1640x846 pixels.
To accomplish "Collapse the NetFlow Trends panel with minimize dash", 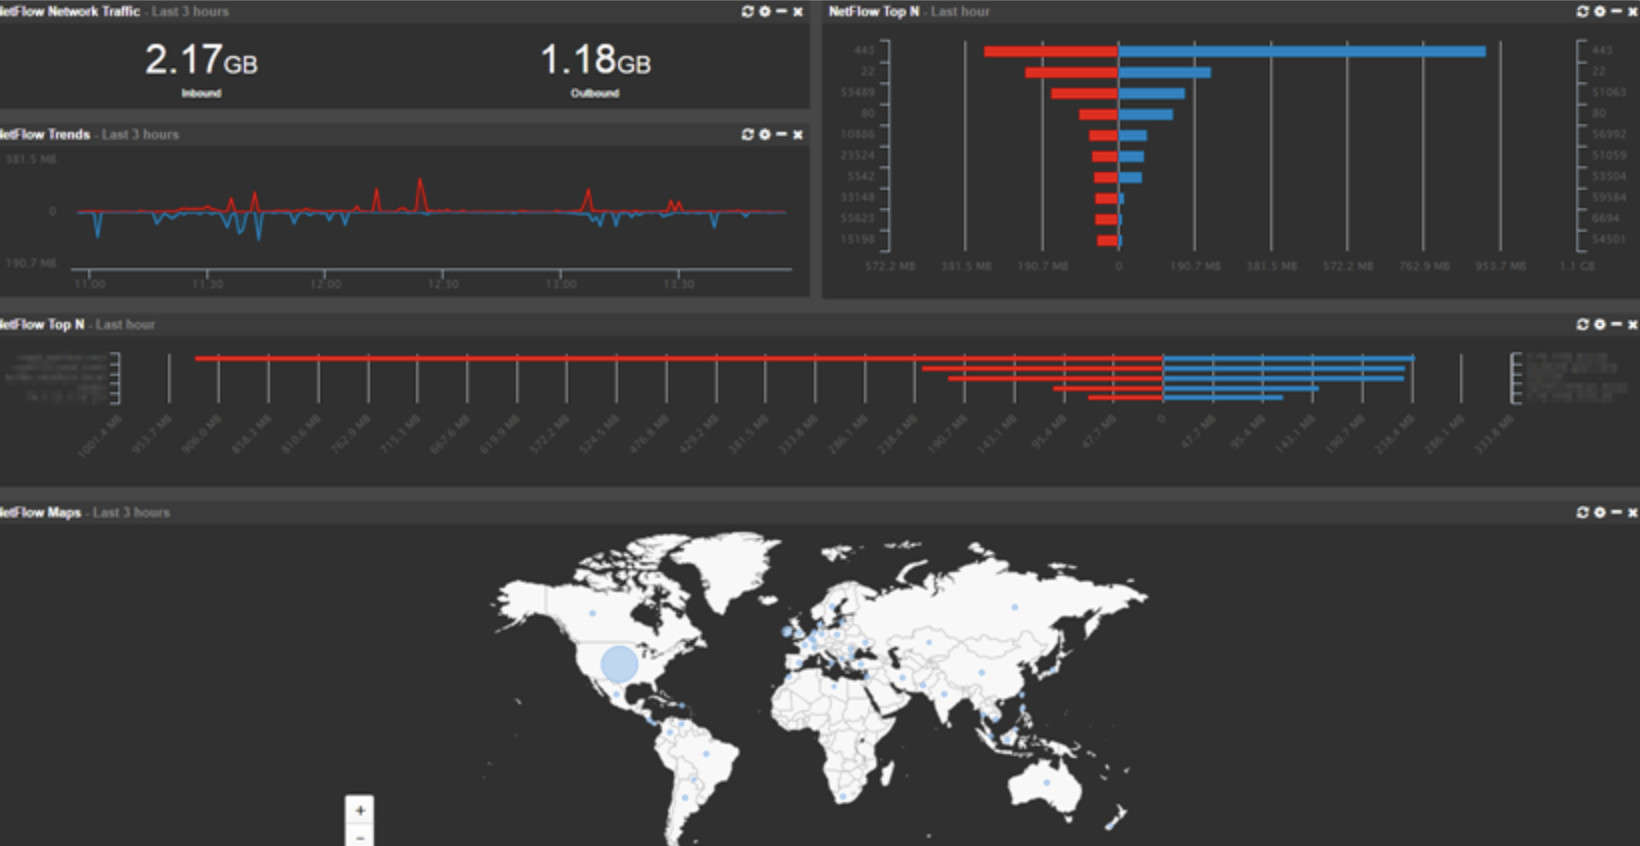I will [x=781, y=134].
